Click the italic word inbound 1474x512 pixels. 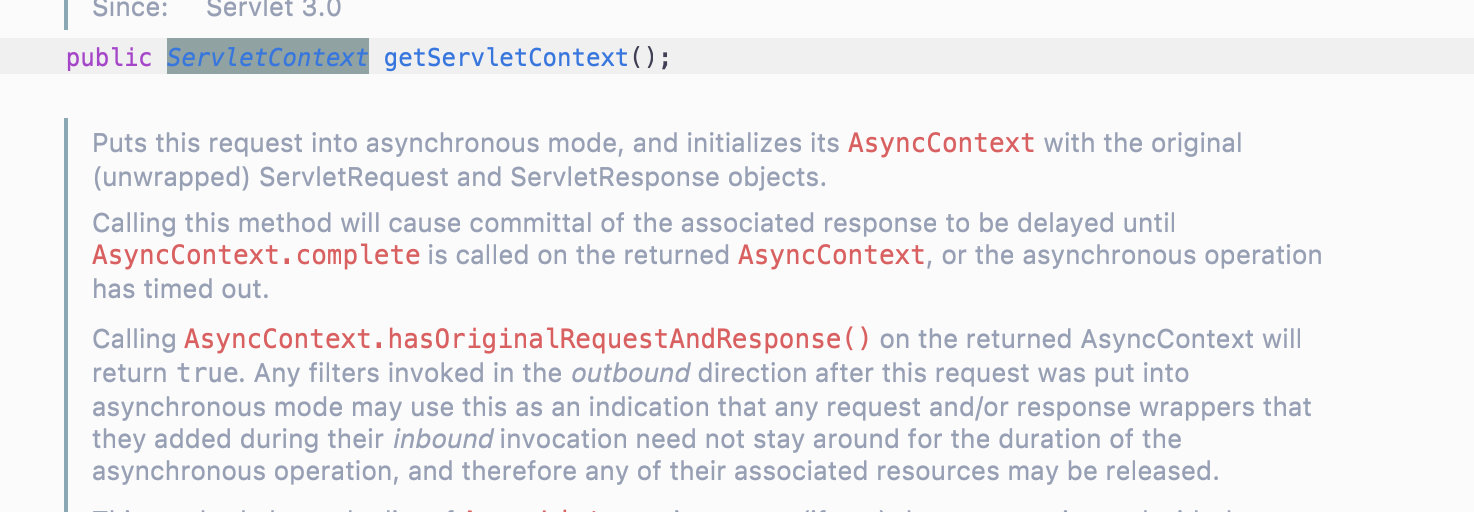(443, 439)
